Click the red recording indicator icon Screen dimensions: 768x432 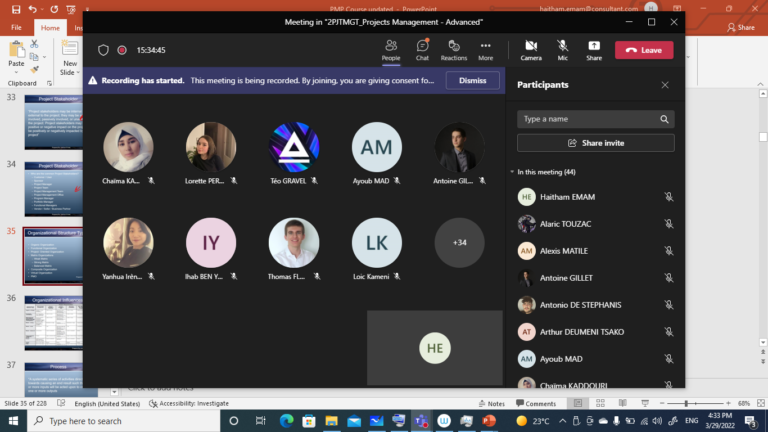tap(122, 50)
